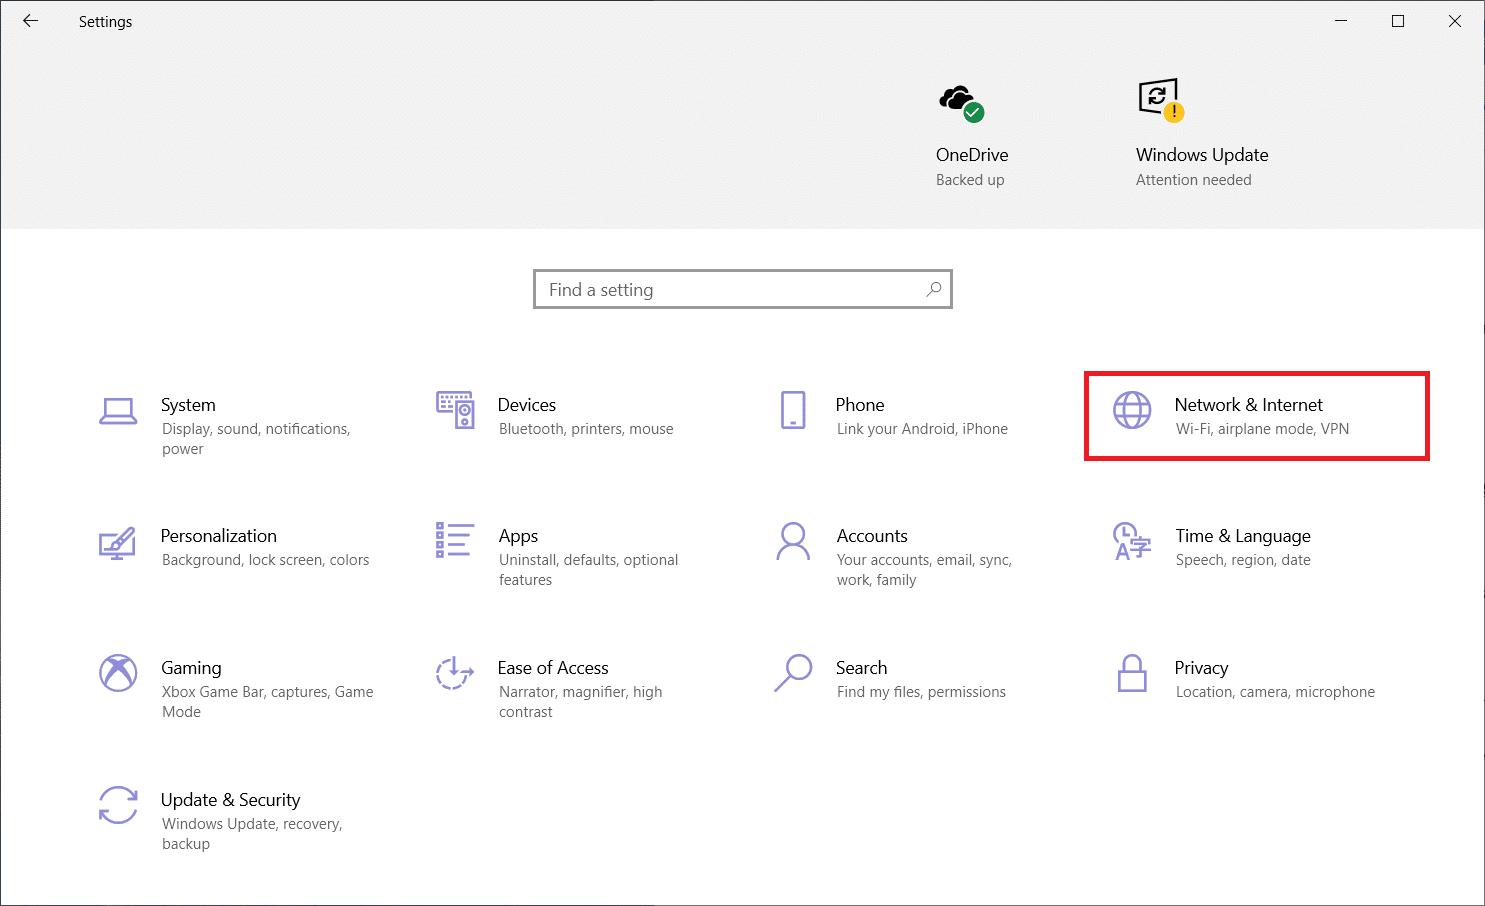Click the Network & Internet globe icon

tap(1131, 410)
